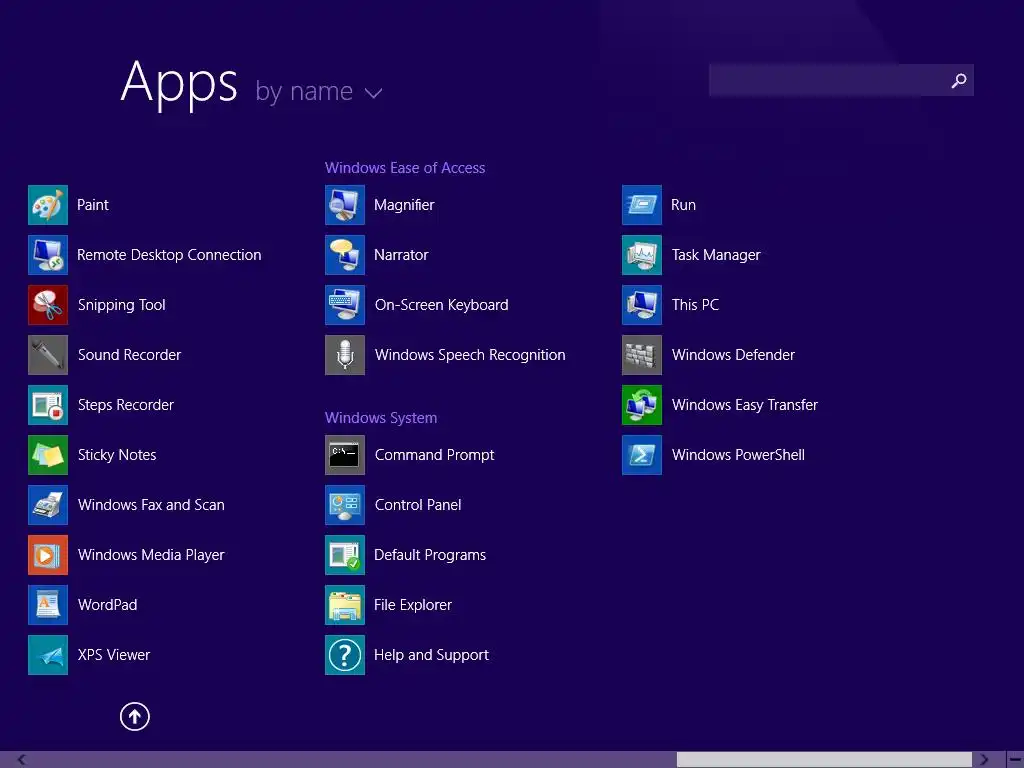Click the search magnifying glass button
The width and height of the screenshot is (1024, 768).
959,80
